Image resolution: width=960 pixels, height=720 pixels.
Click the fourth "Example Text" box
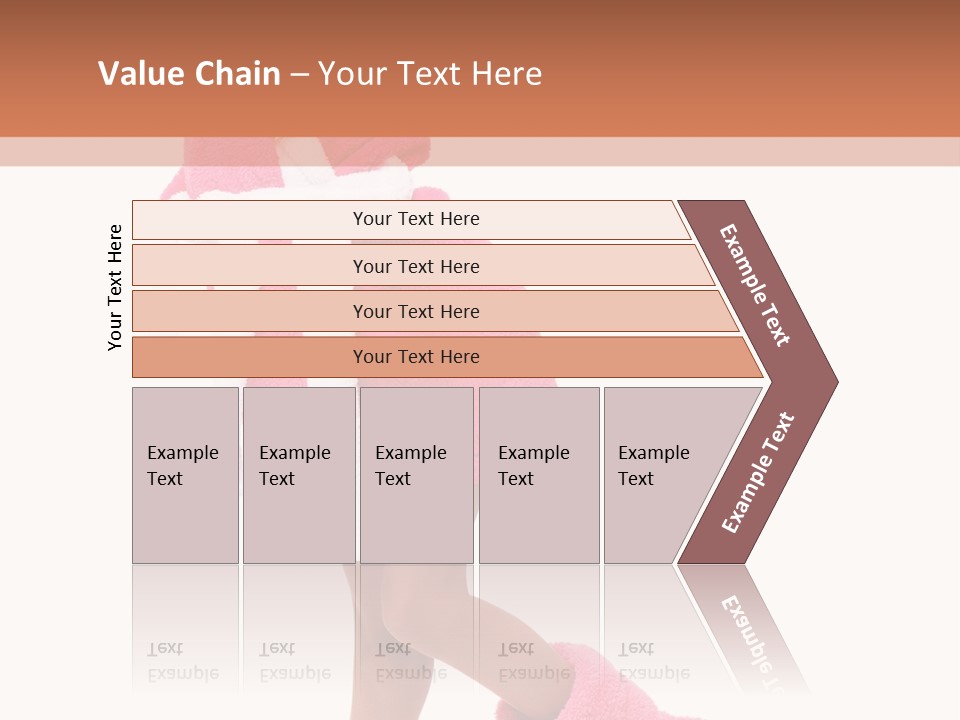click(x=538, y=474)
